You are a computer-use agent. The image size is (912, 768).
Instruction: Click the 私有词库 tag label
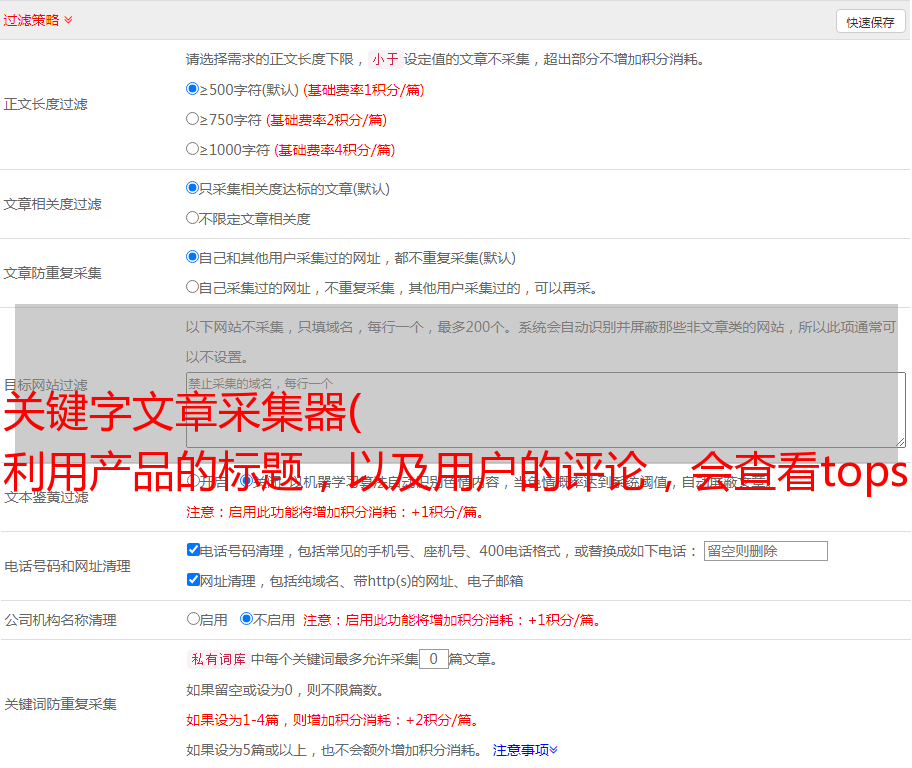point(217,659)
